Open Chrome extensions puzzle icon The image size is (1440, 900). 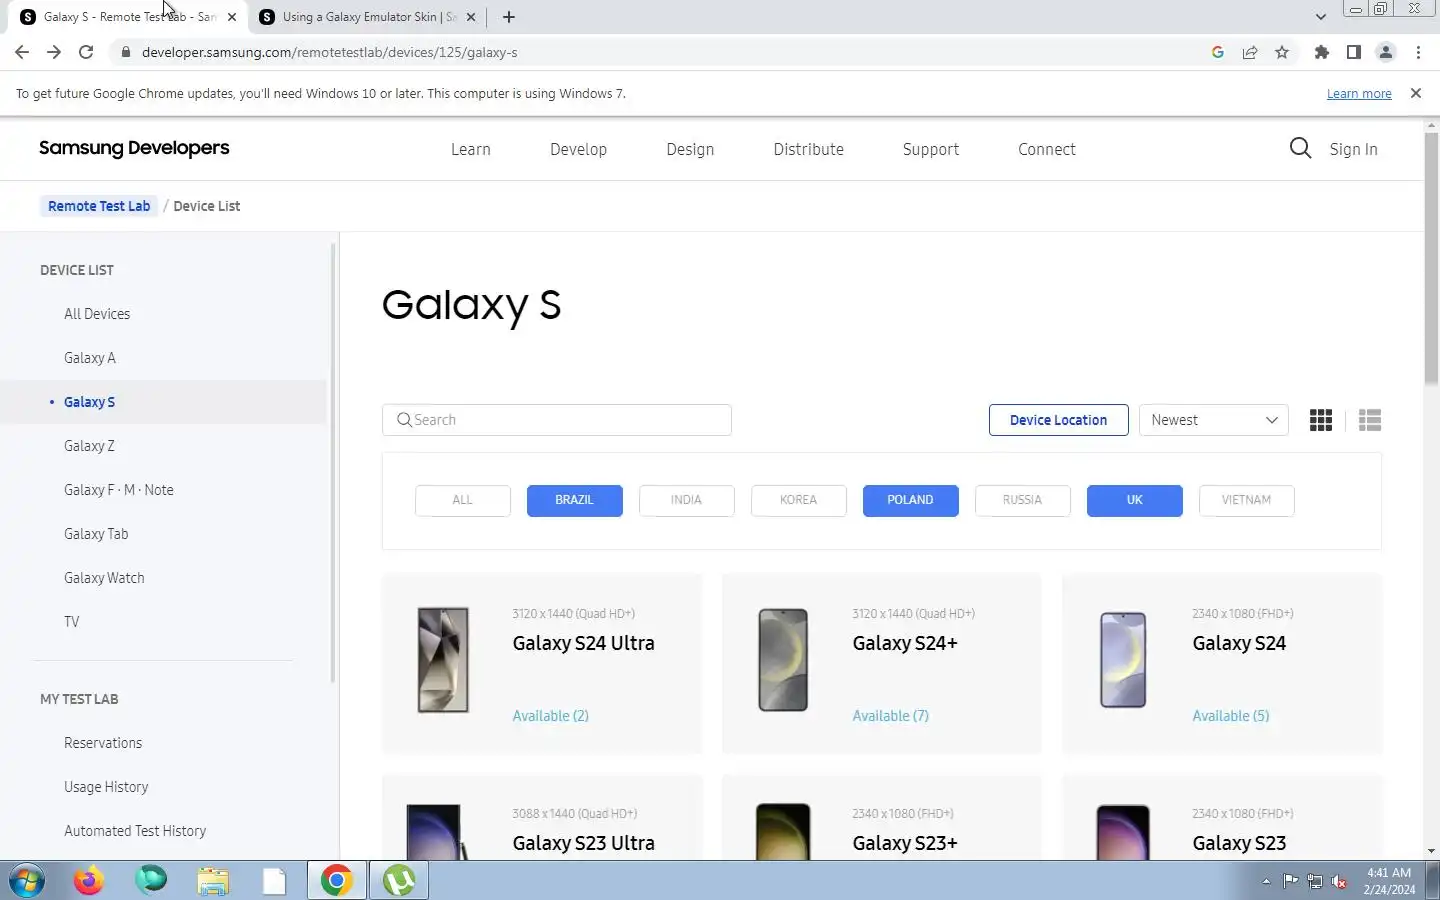(1322, 52)
